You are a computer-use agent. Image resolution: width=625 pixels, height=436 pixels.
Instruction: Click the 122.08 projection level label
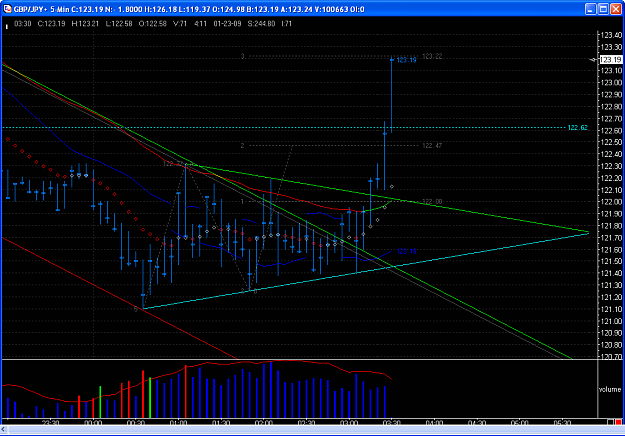point(432,202)
